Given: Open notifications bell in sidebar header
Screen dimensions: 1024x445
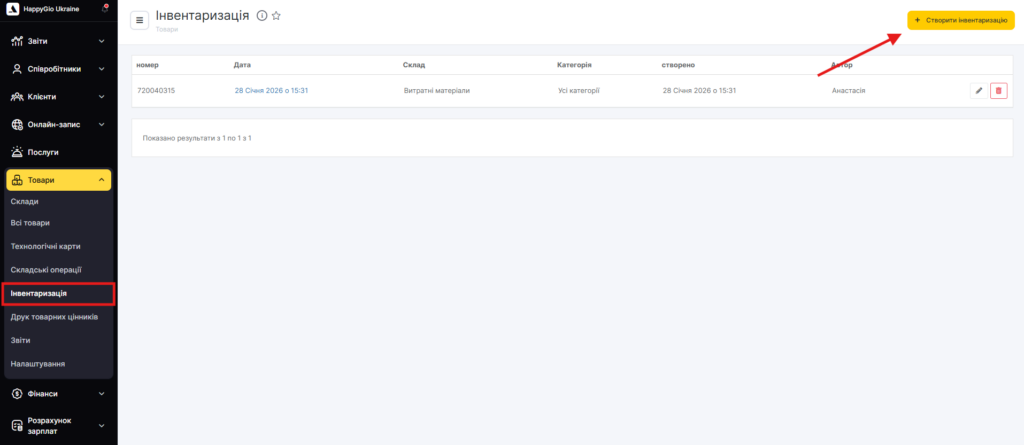Looking at the screenshot, I should pyautogui.click(x=105, y=9).
